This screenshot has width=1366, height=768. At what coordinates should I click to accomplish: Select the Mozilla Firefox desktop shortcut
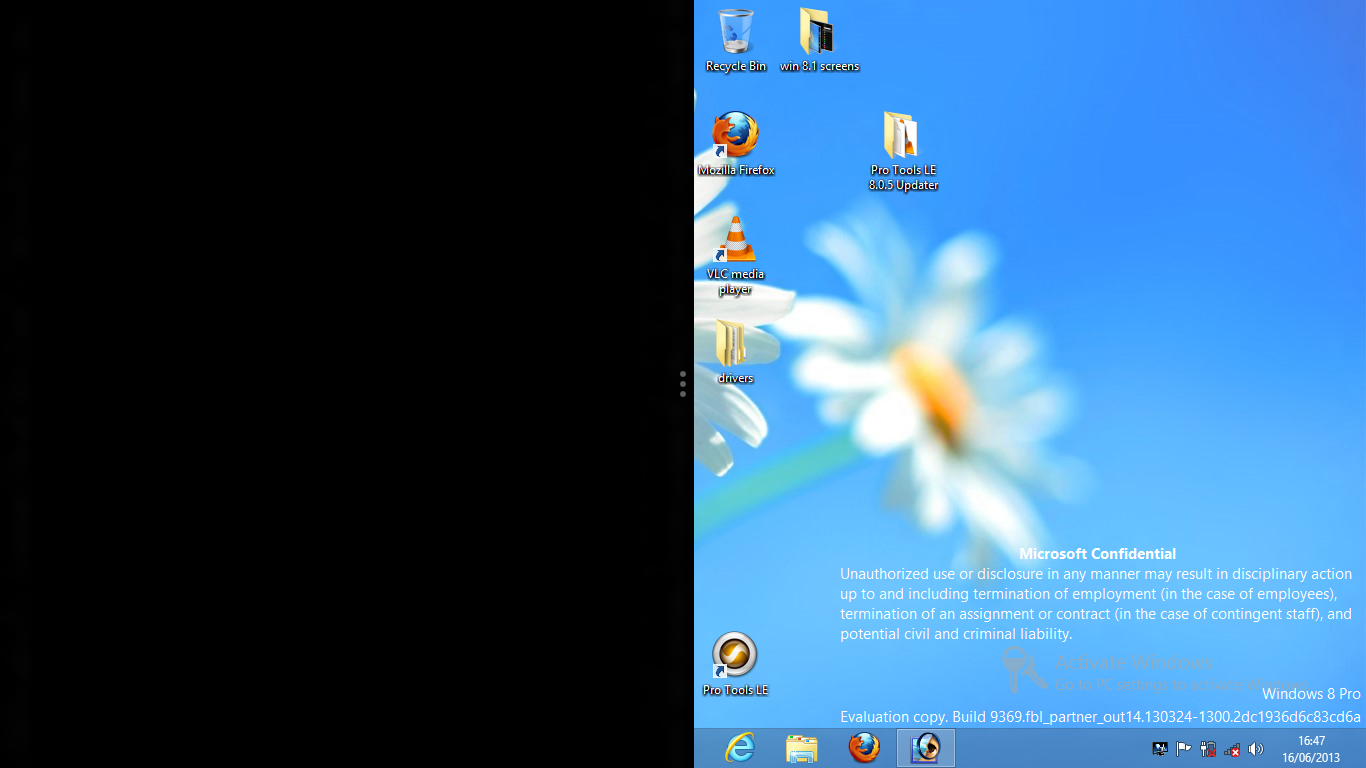(x=736, y=144)
